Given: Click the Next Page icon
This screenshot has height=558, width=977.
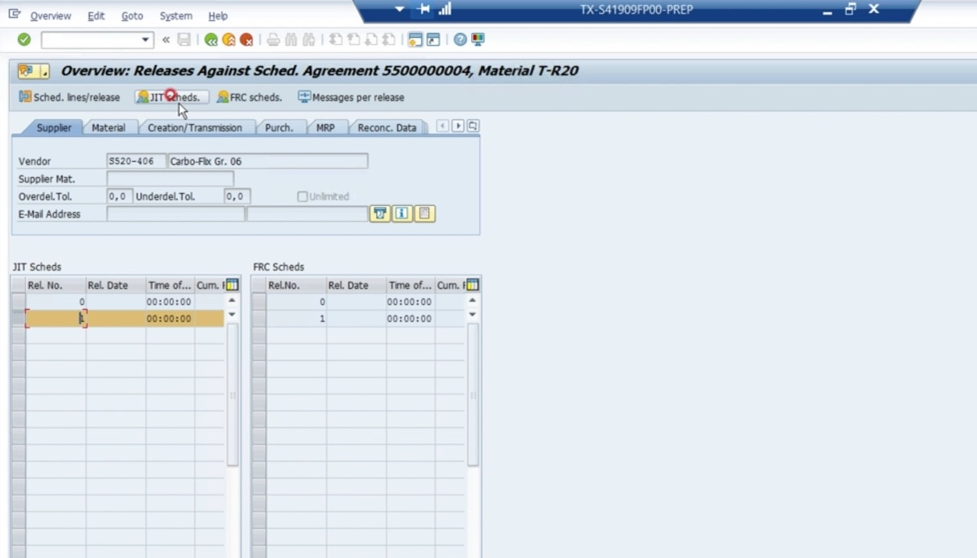Looking at the screenshot, I should tap(371, 40).
